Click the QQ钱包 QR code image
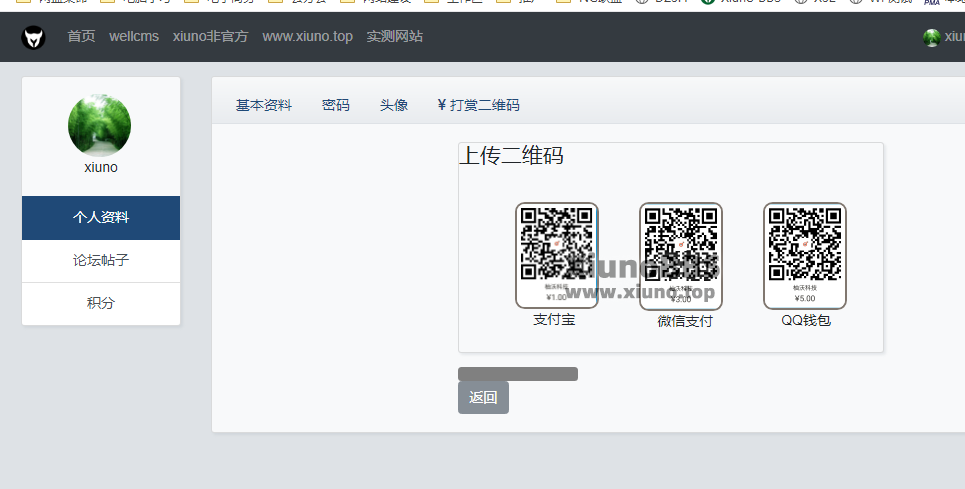Viewport: 965px width, 489px height. (x=805, y=256)
